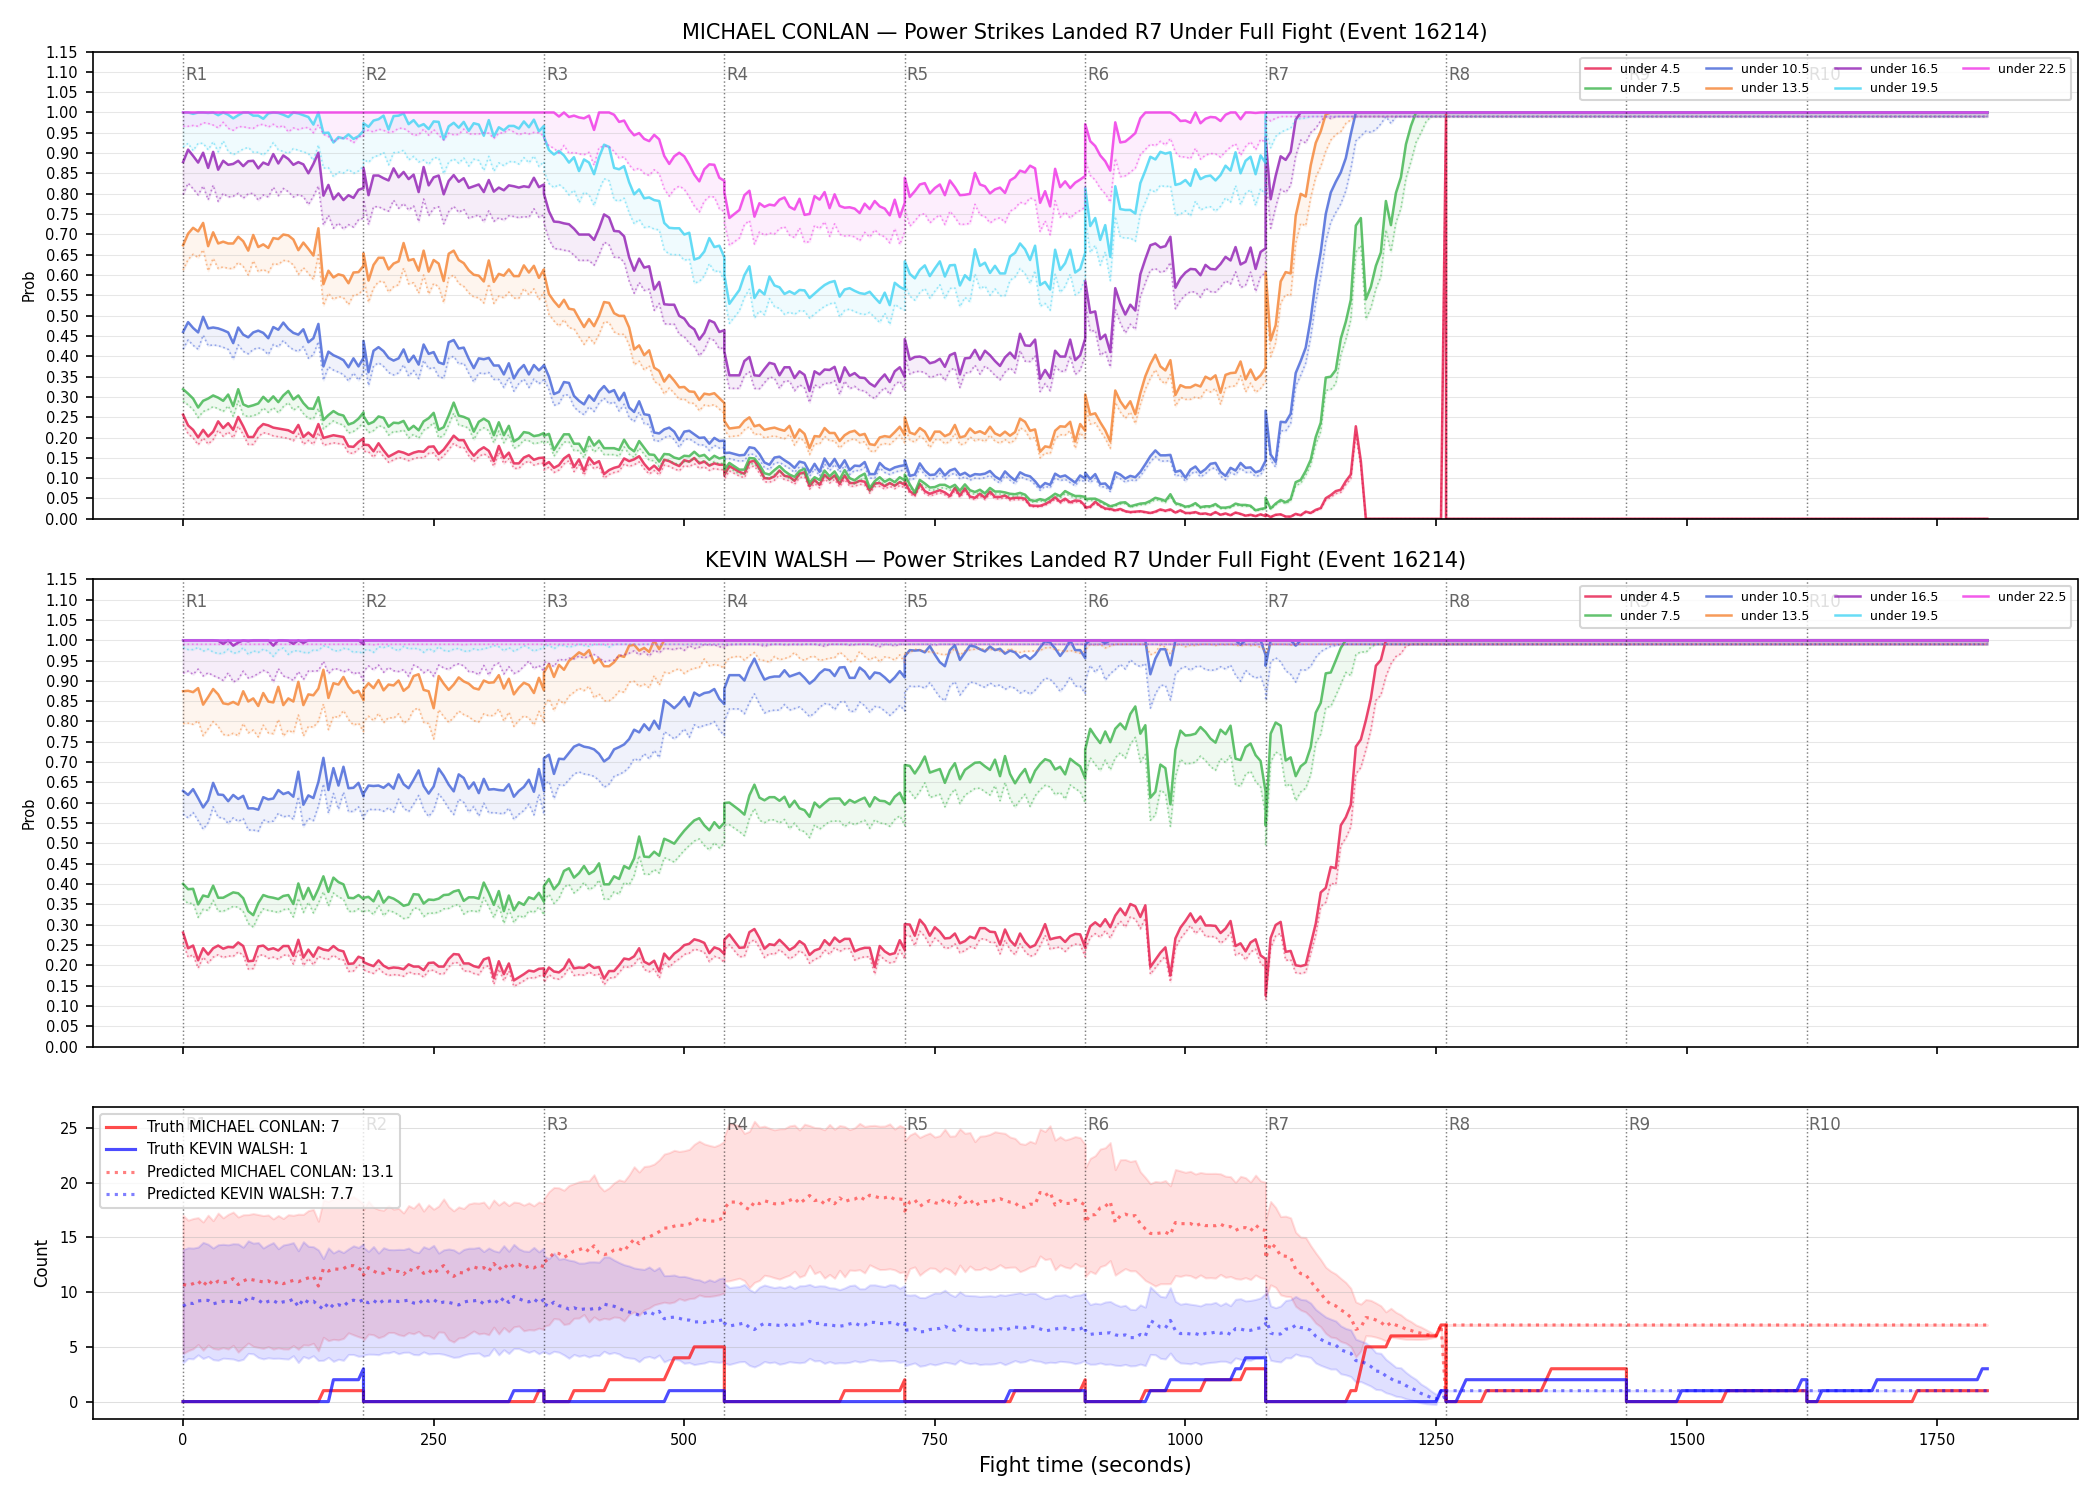
Task: Click R6 label in bottom Count chart
Action: tap(1098, 1124)
